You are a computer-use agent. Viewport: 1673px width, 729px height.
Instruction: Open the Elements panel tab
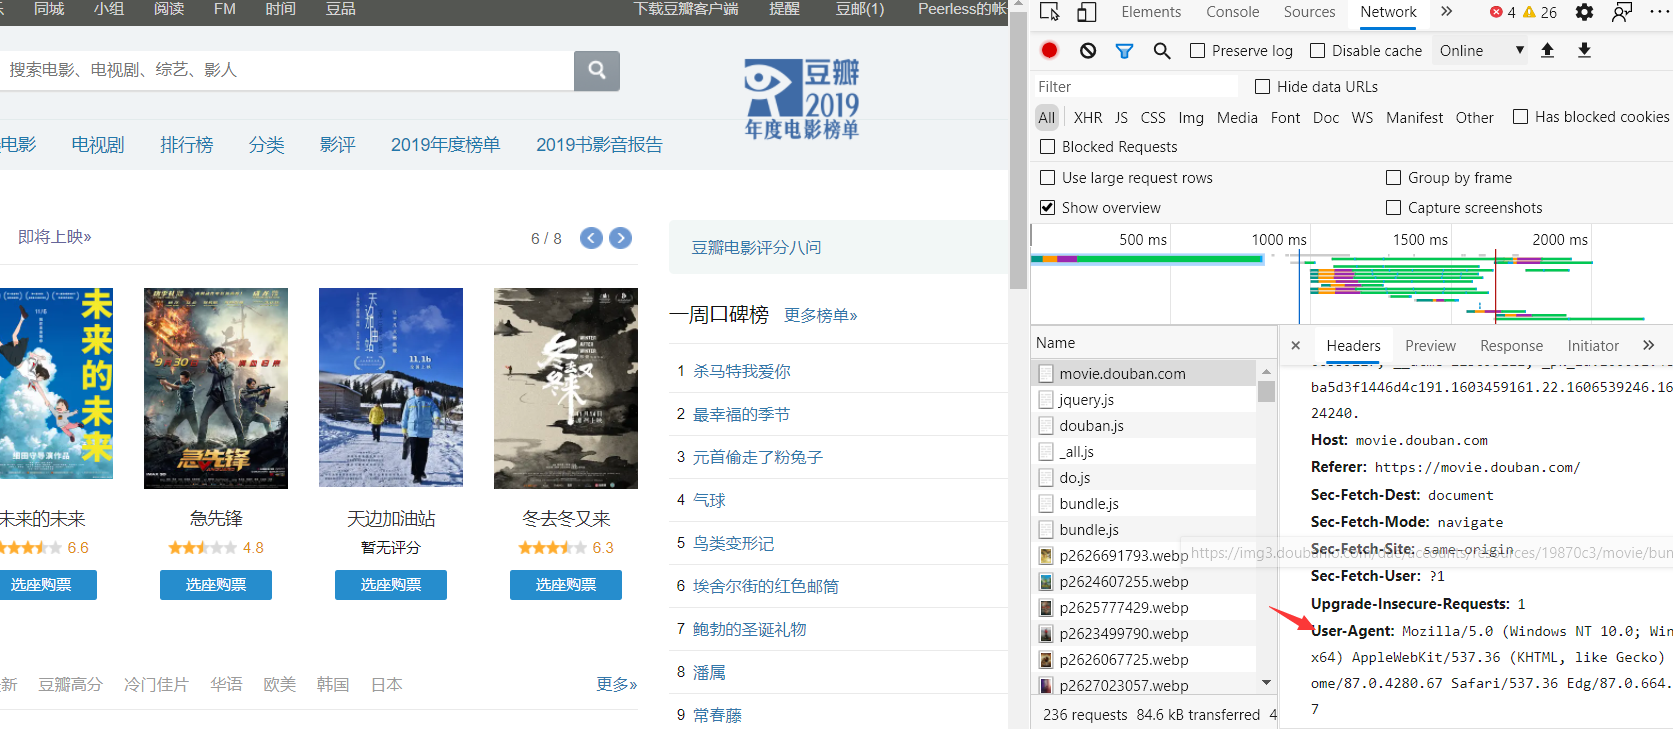point(1151,12)
